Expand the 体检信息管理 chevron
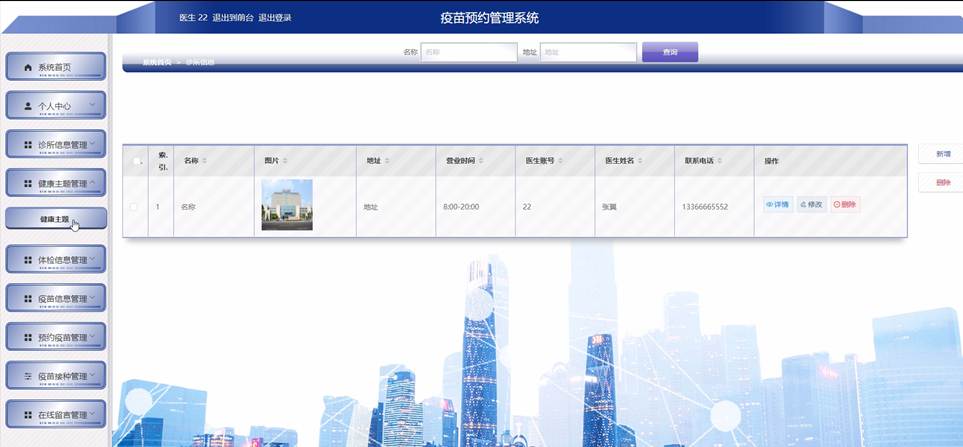963x447 pixels. coord(92,258)
